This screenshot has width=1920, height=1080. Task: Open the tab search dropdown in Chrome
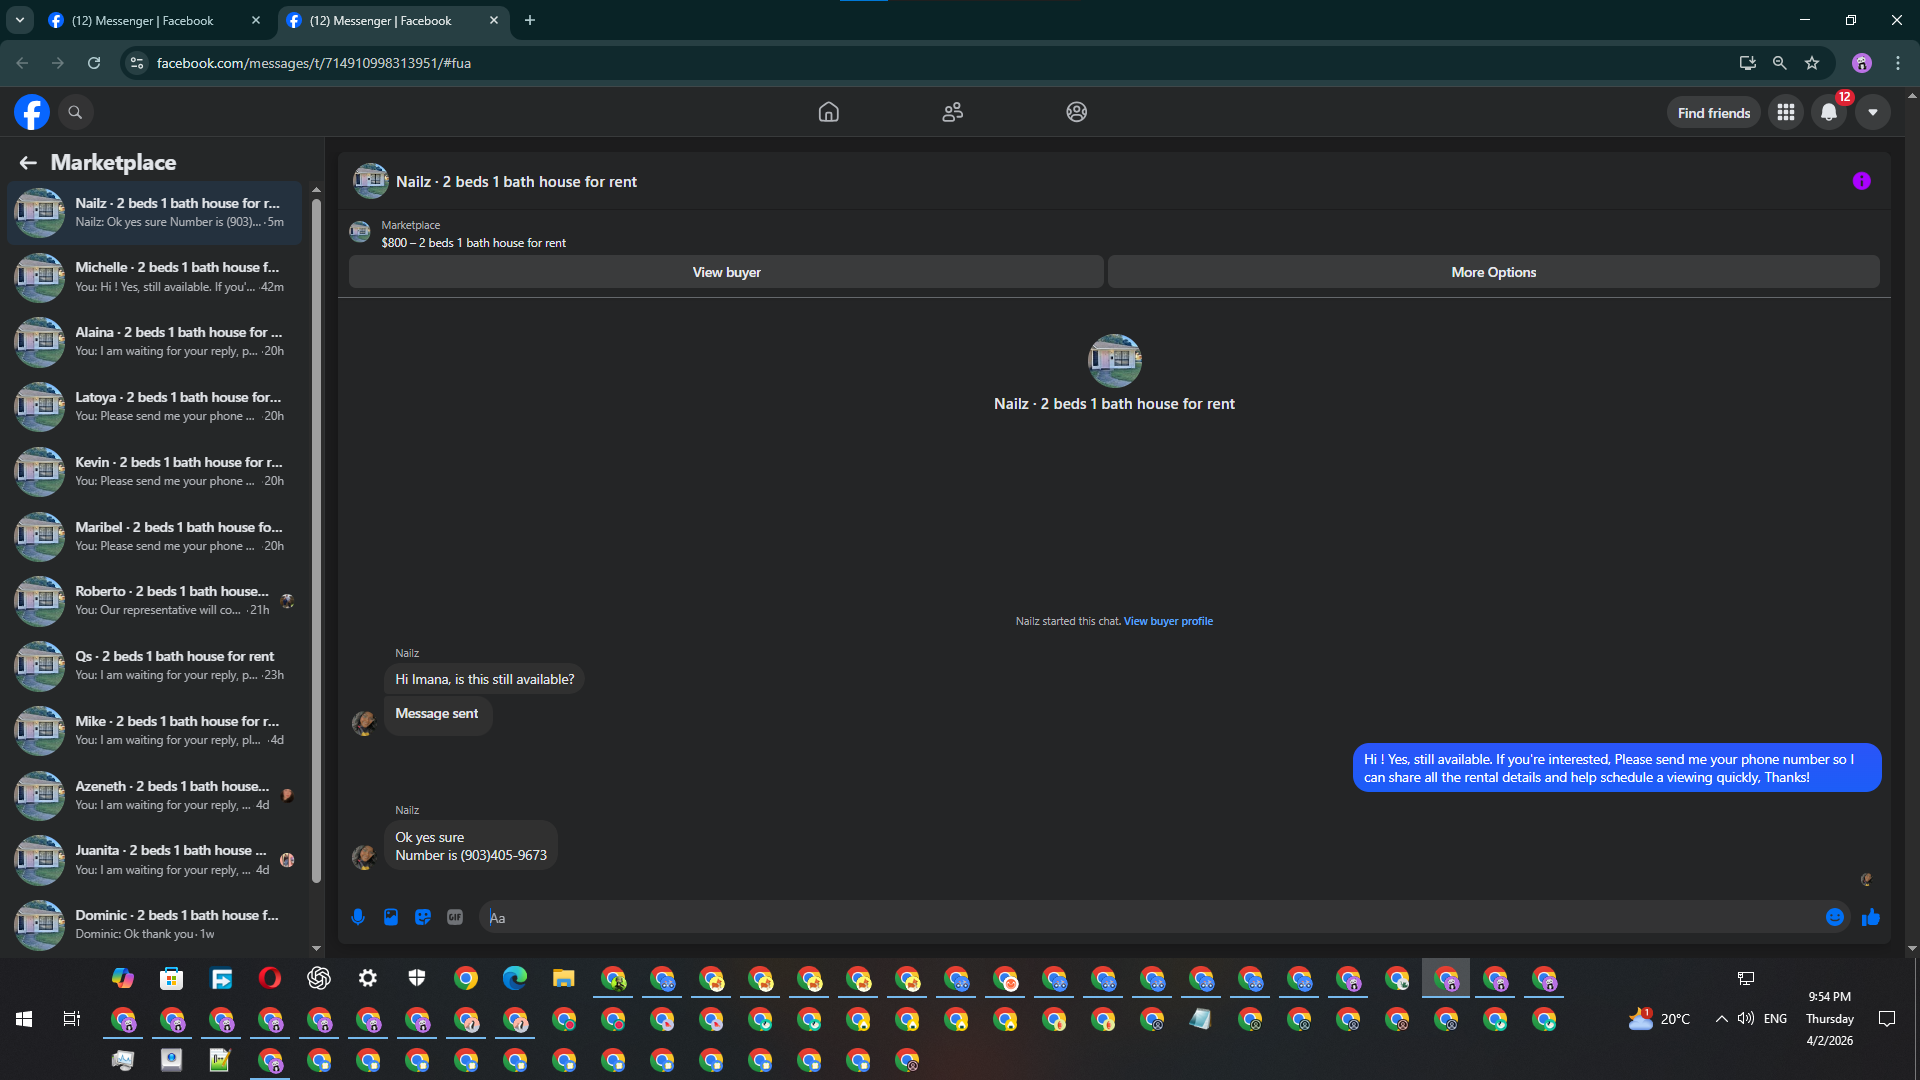point(20,21)
